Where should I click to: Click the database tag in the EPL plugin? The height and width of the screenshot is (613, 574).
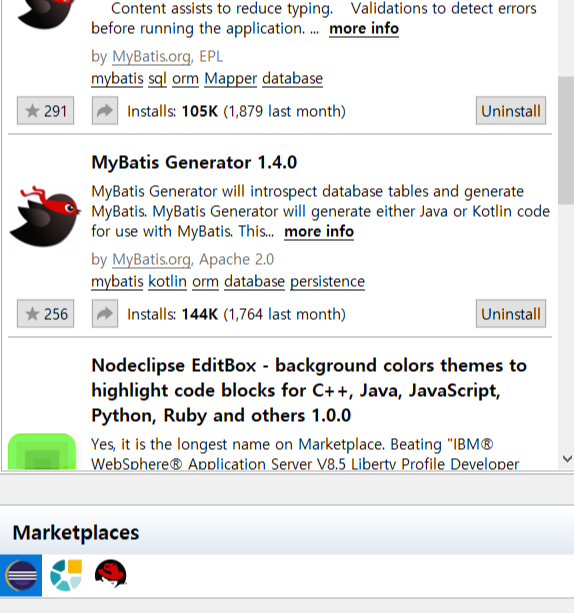(x=292, y=79)
